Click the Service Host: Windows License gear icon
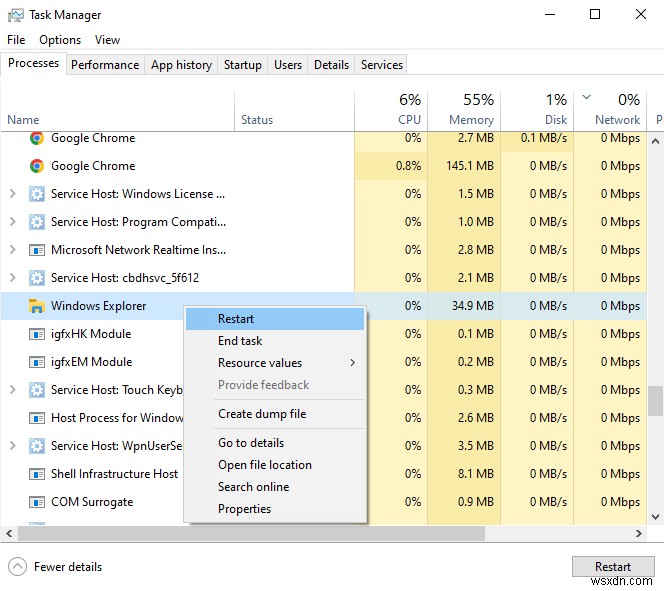The image size is (664, 591). [37, 194]
